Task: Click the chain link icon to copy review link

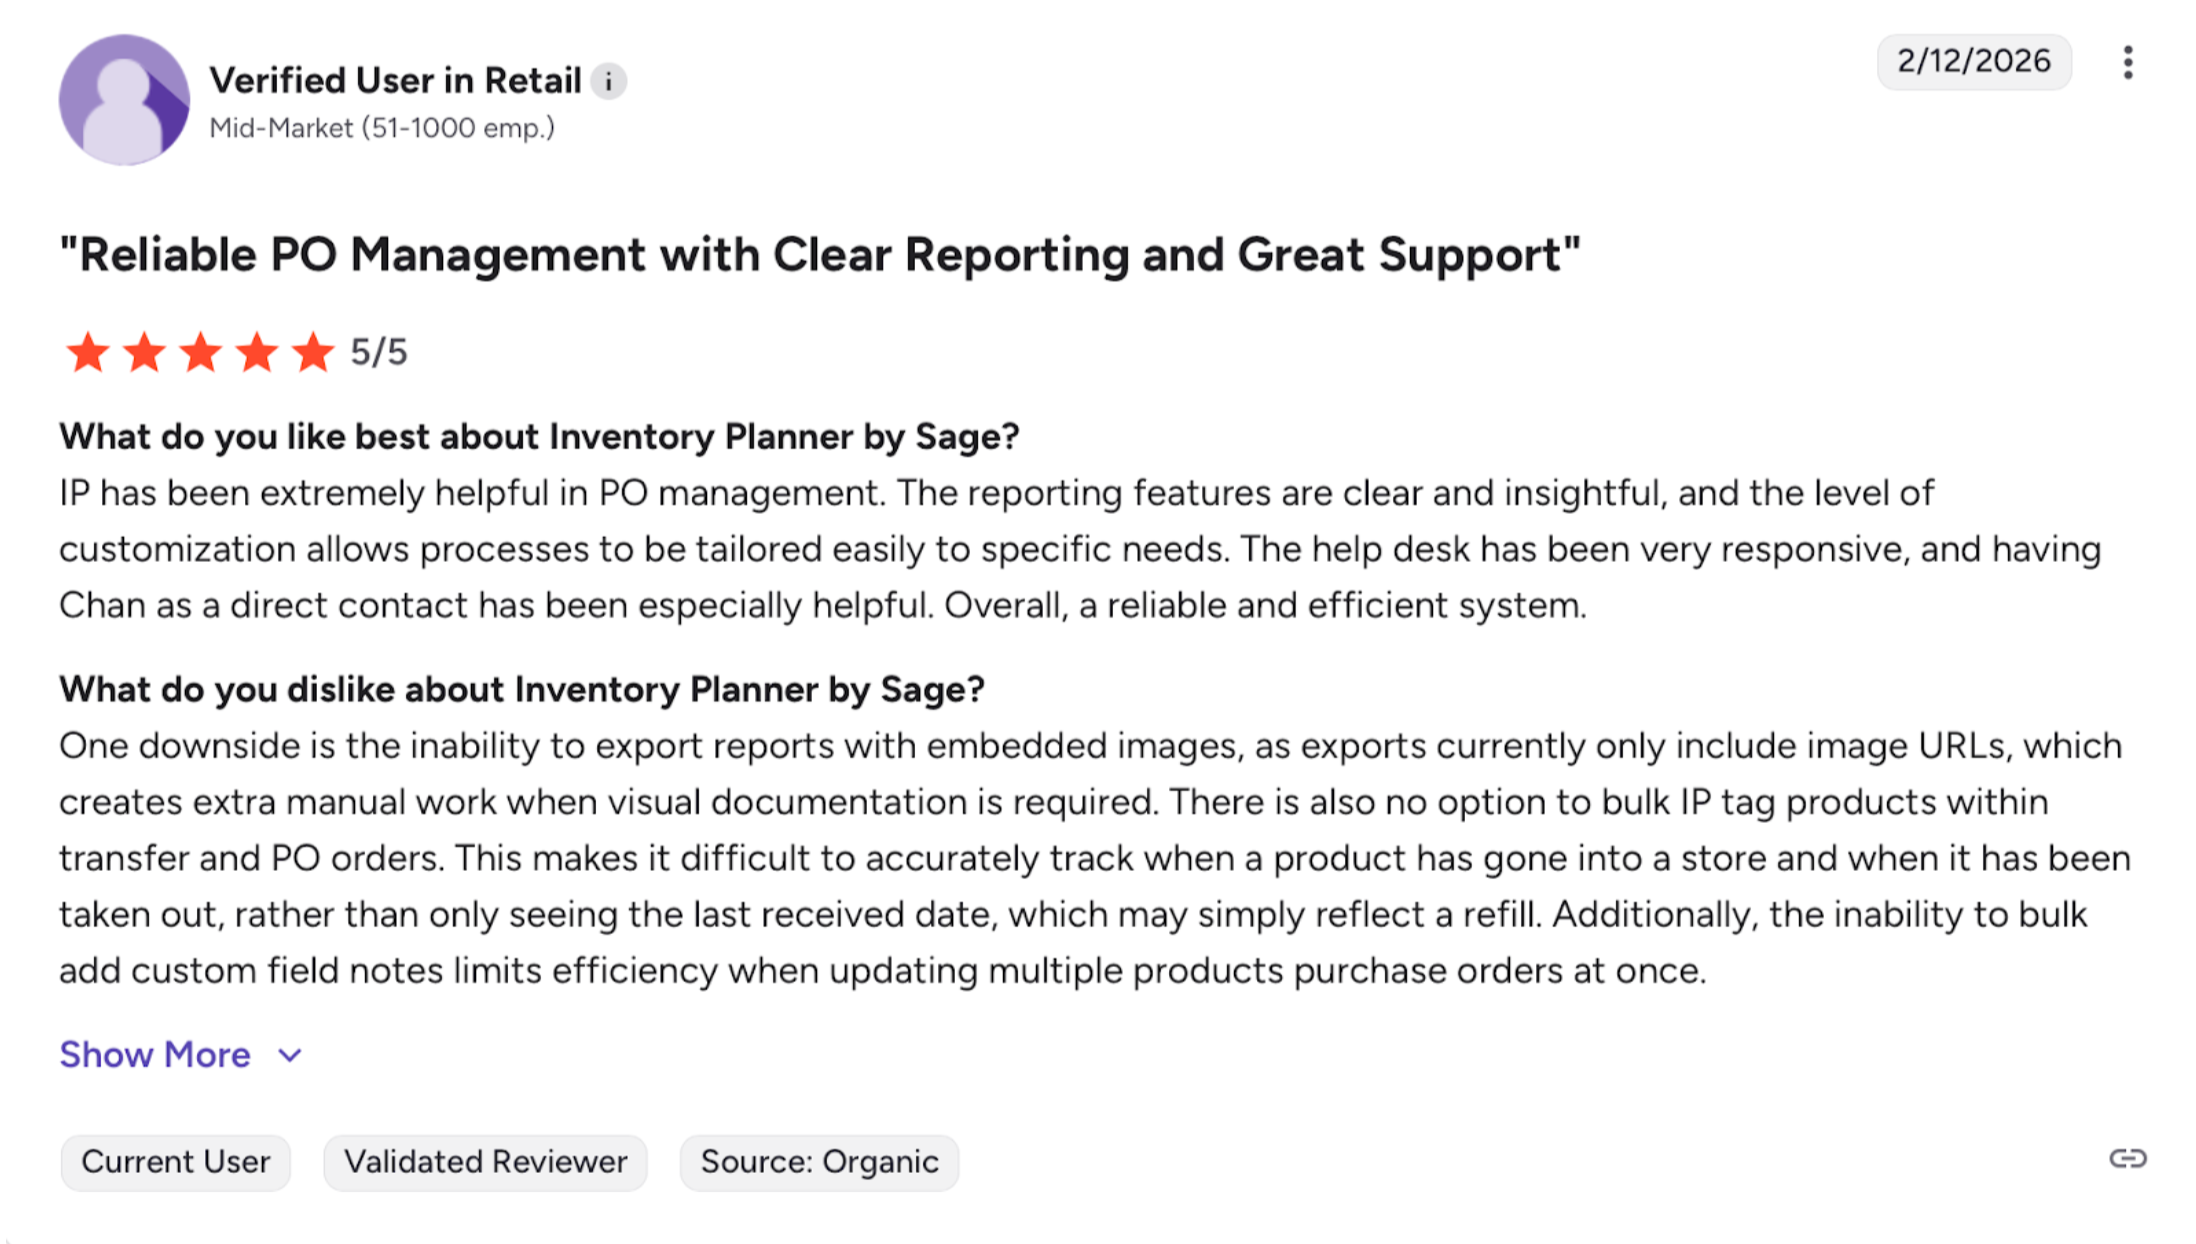Action: click(2127, 1158)
